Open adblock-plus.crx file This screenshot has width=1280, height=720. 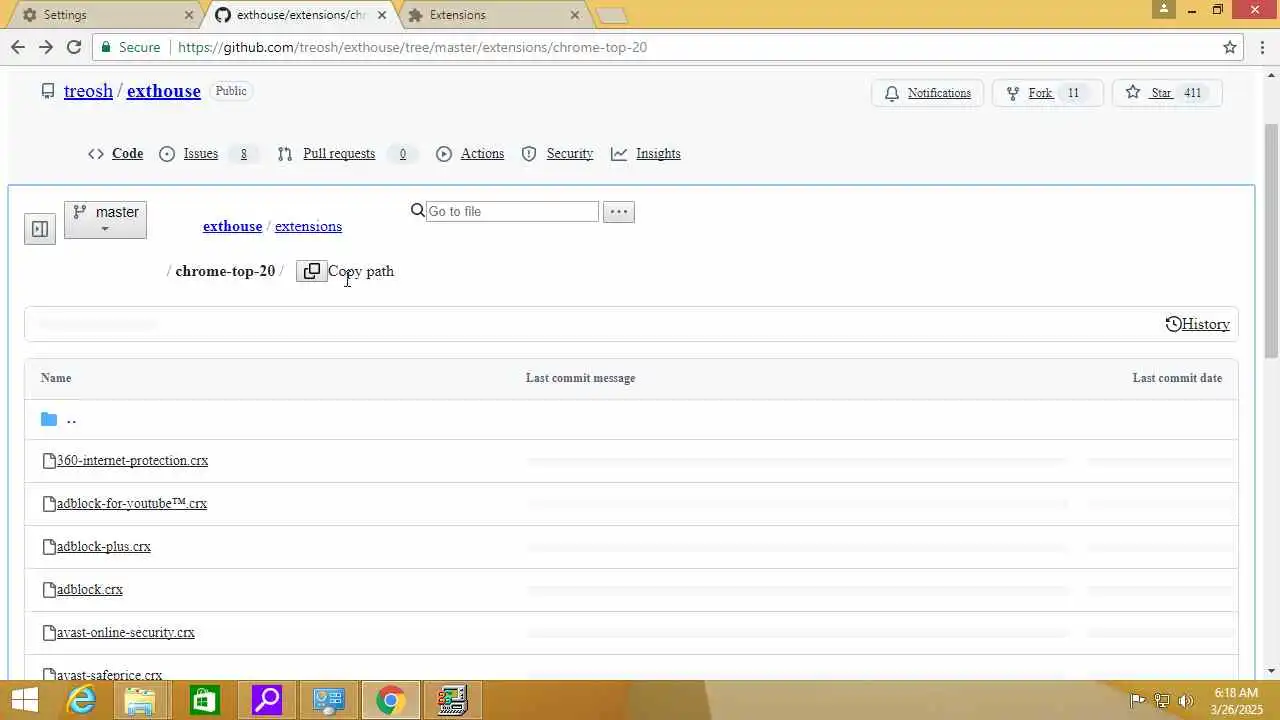104,547
